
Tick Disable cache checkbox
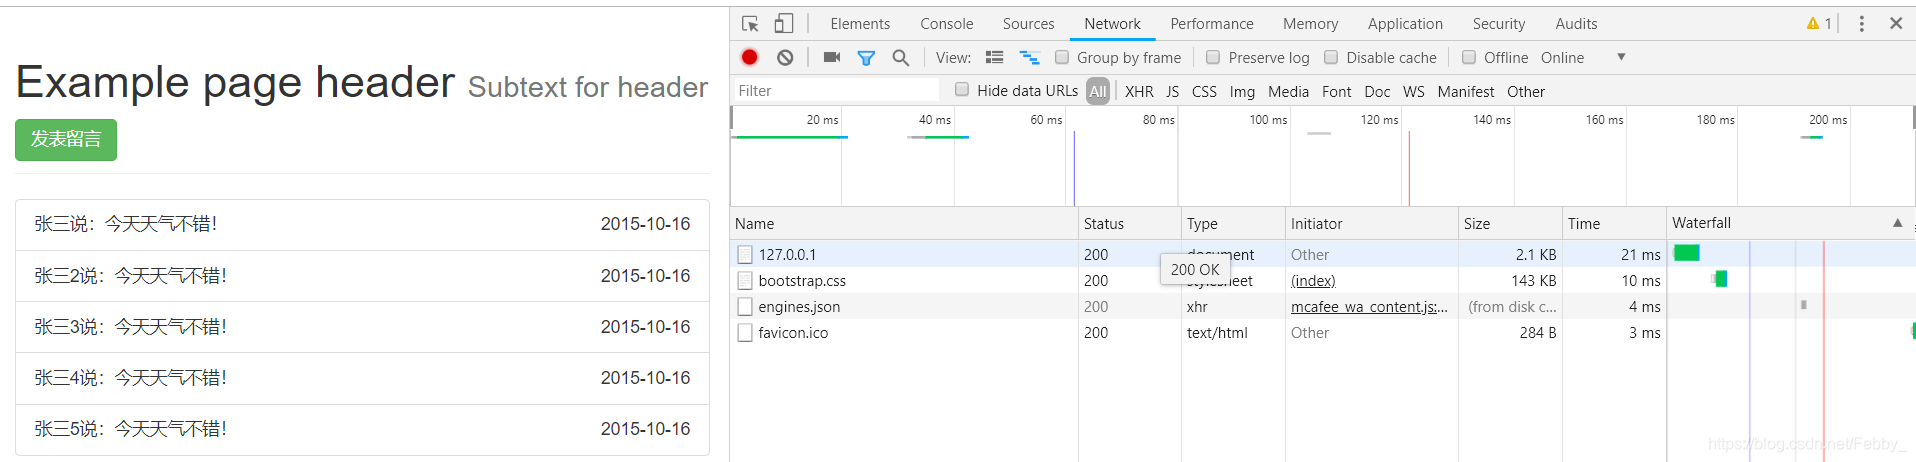(x=1331, y=57)
